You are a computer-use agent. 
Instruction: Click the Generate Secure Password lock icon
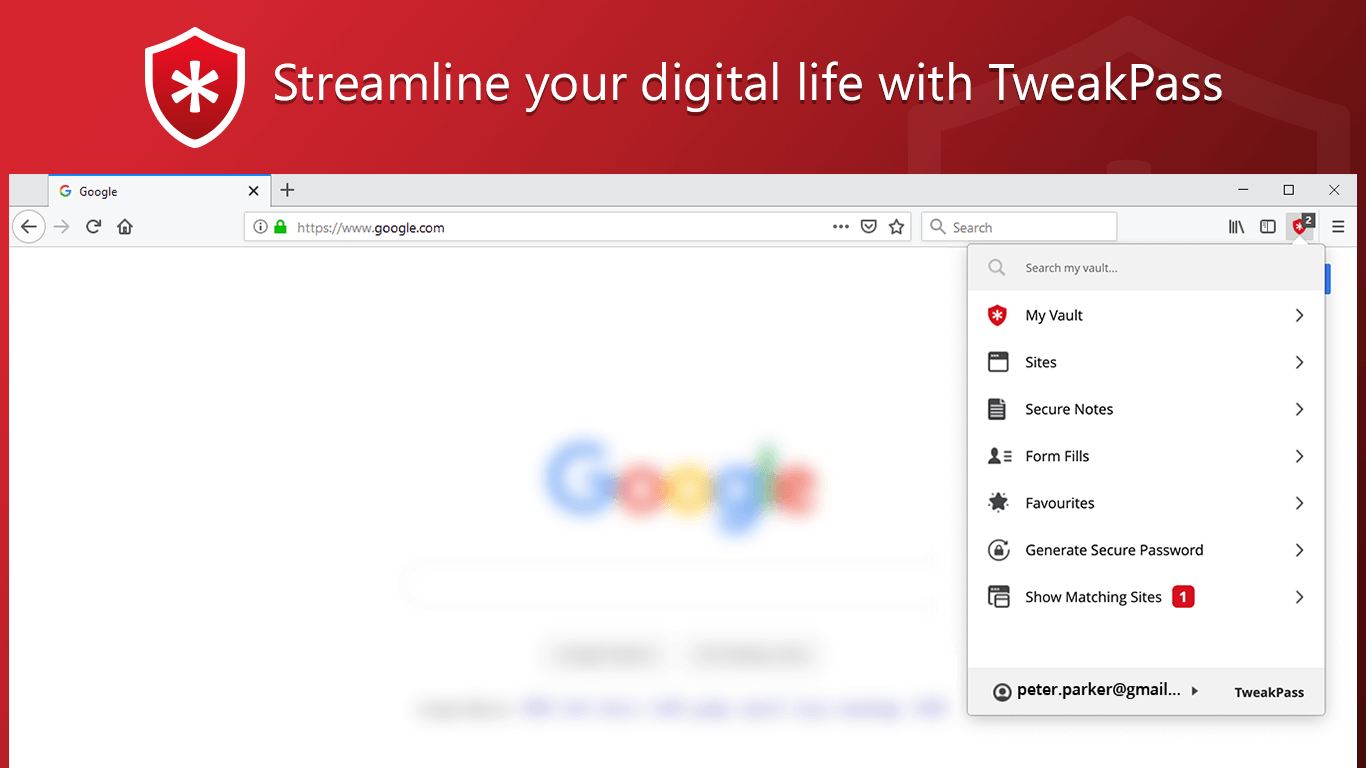[x=998, y=550]
